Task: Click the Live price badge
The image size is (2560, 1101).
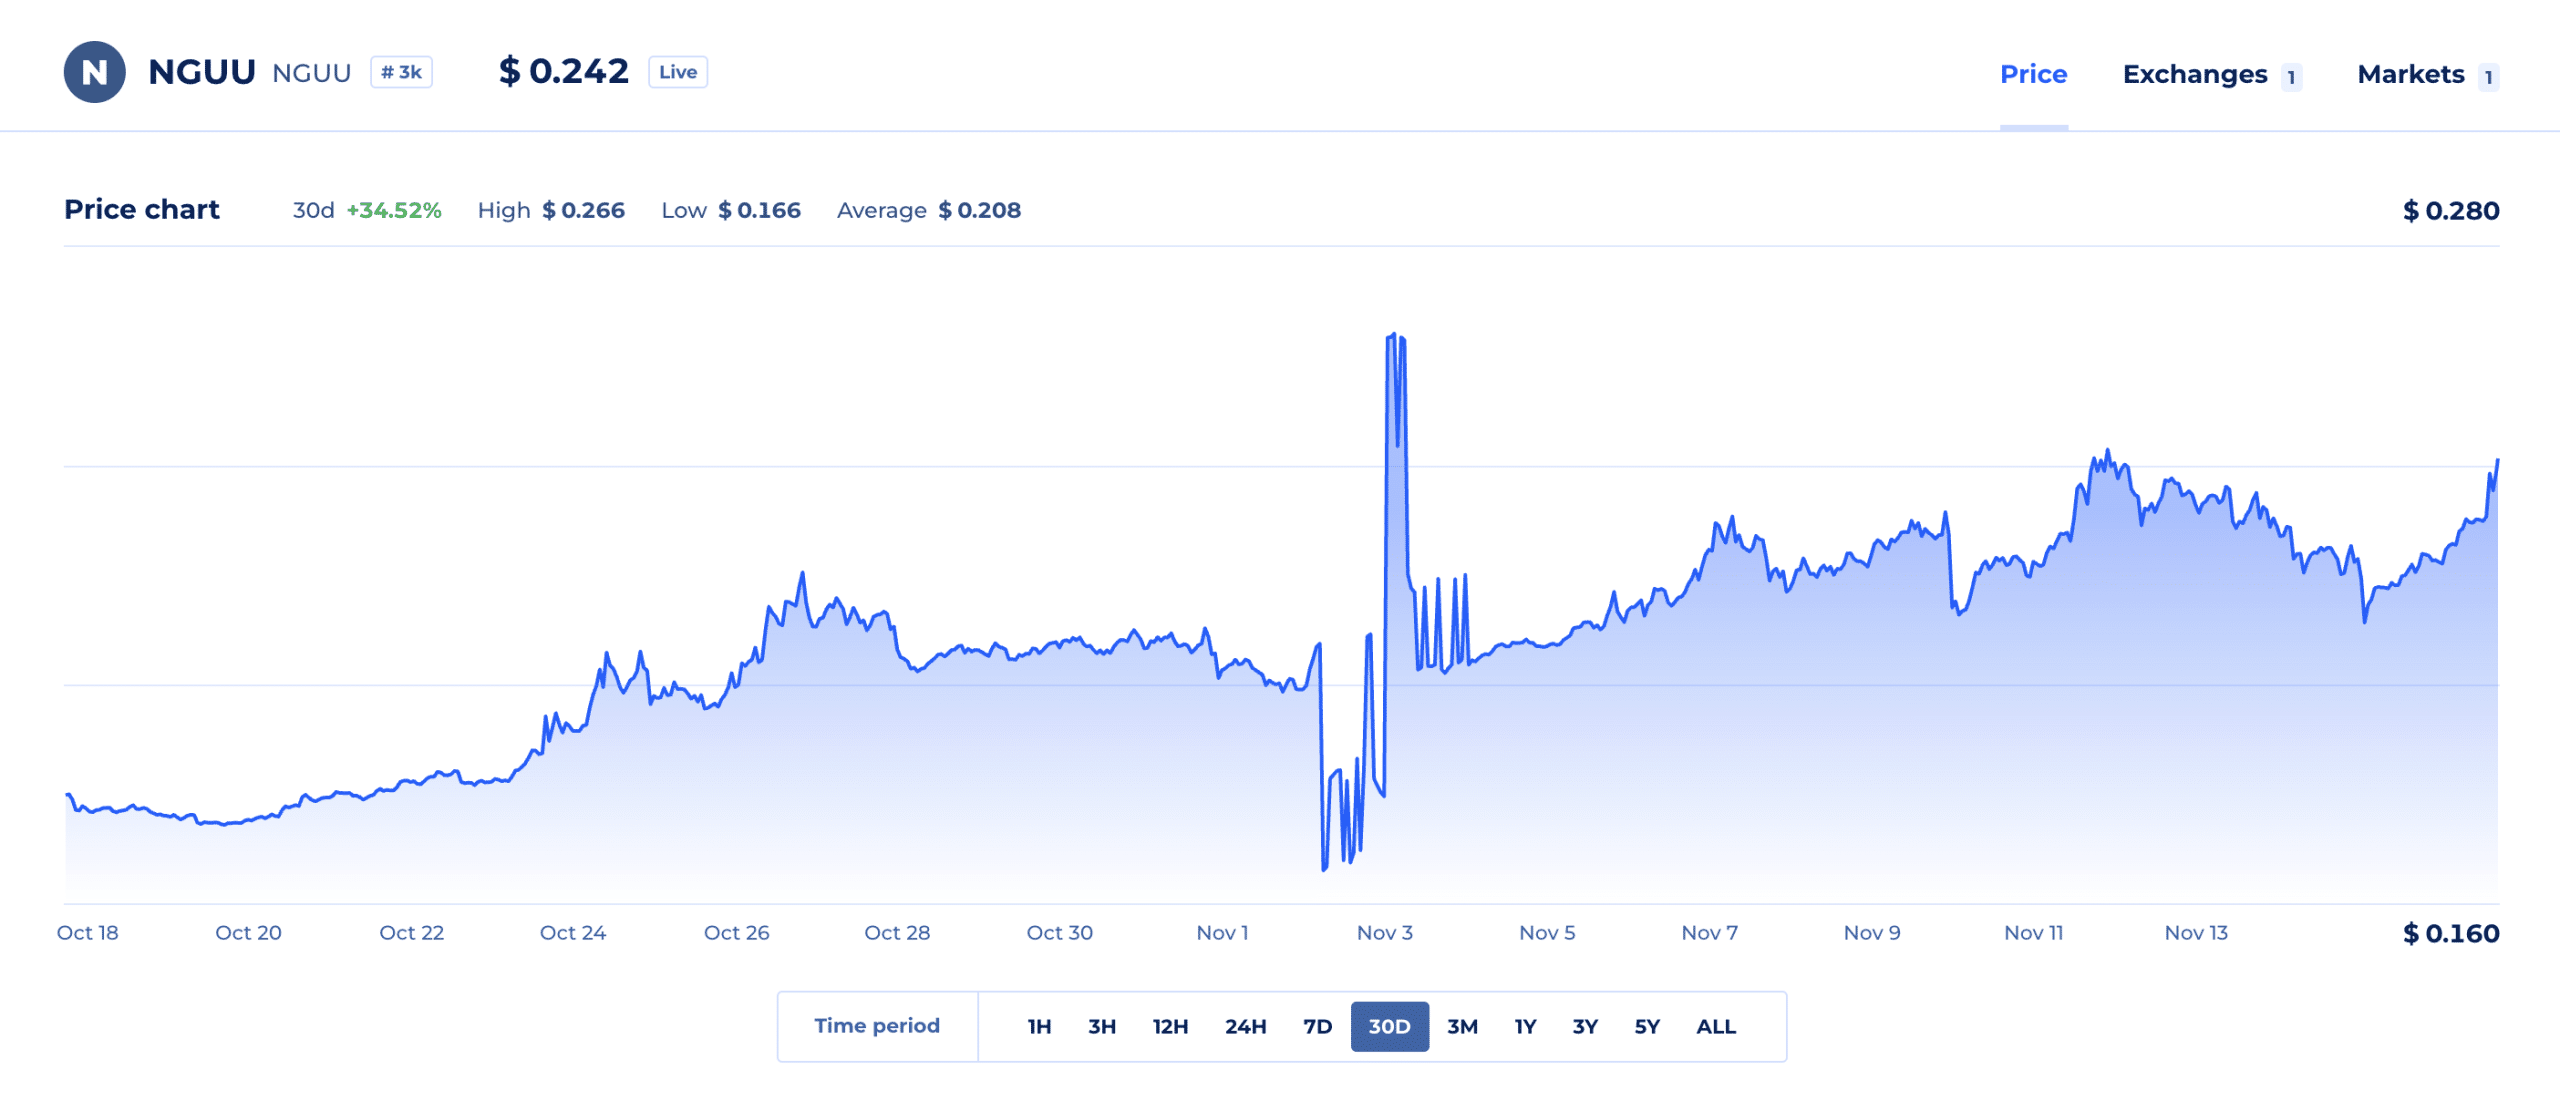Action: pyautogui.click(x=678, y=72)
